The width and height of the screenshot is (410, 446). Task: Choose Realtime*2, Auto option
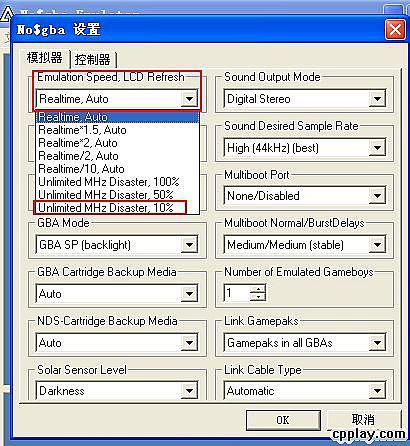[117, 143]
